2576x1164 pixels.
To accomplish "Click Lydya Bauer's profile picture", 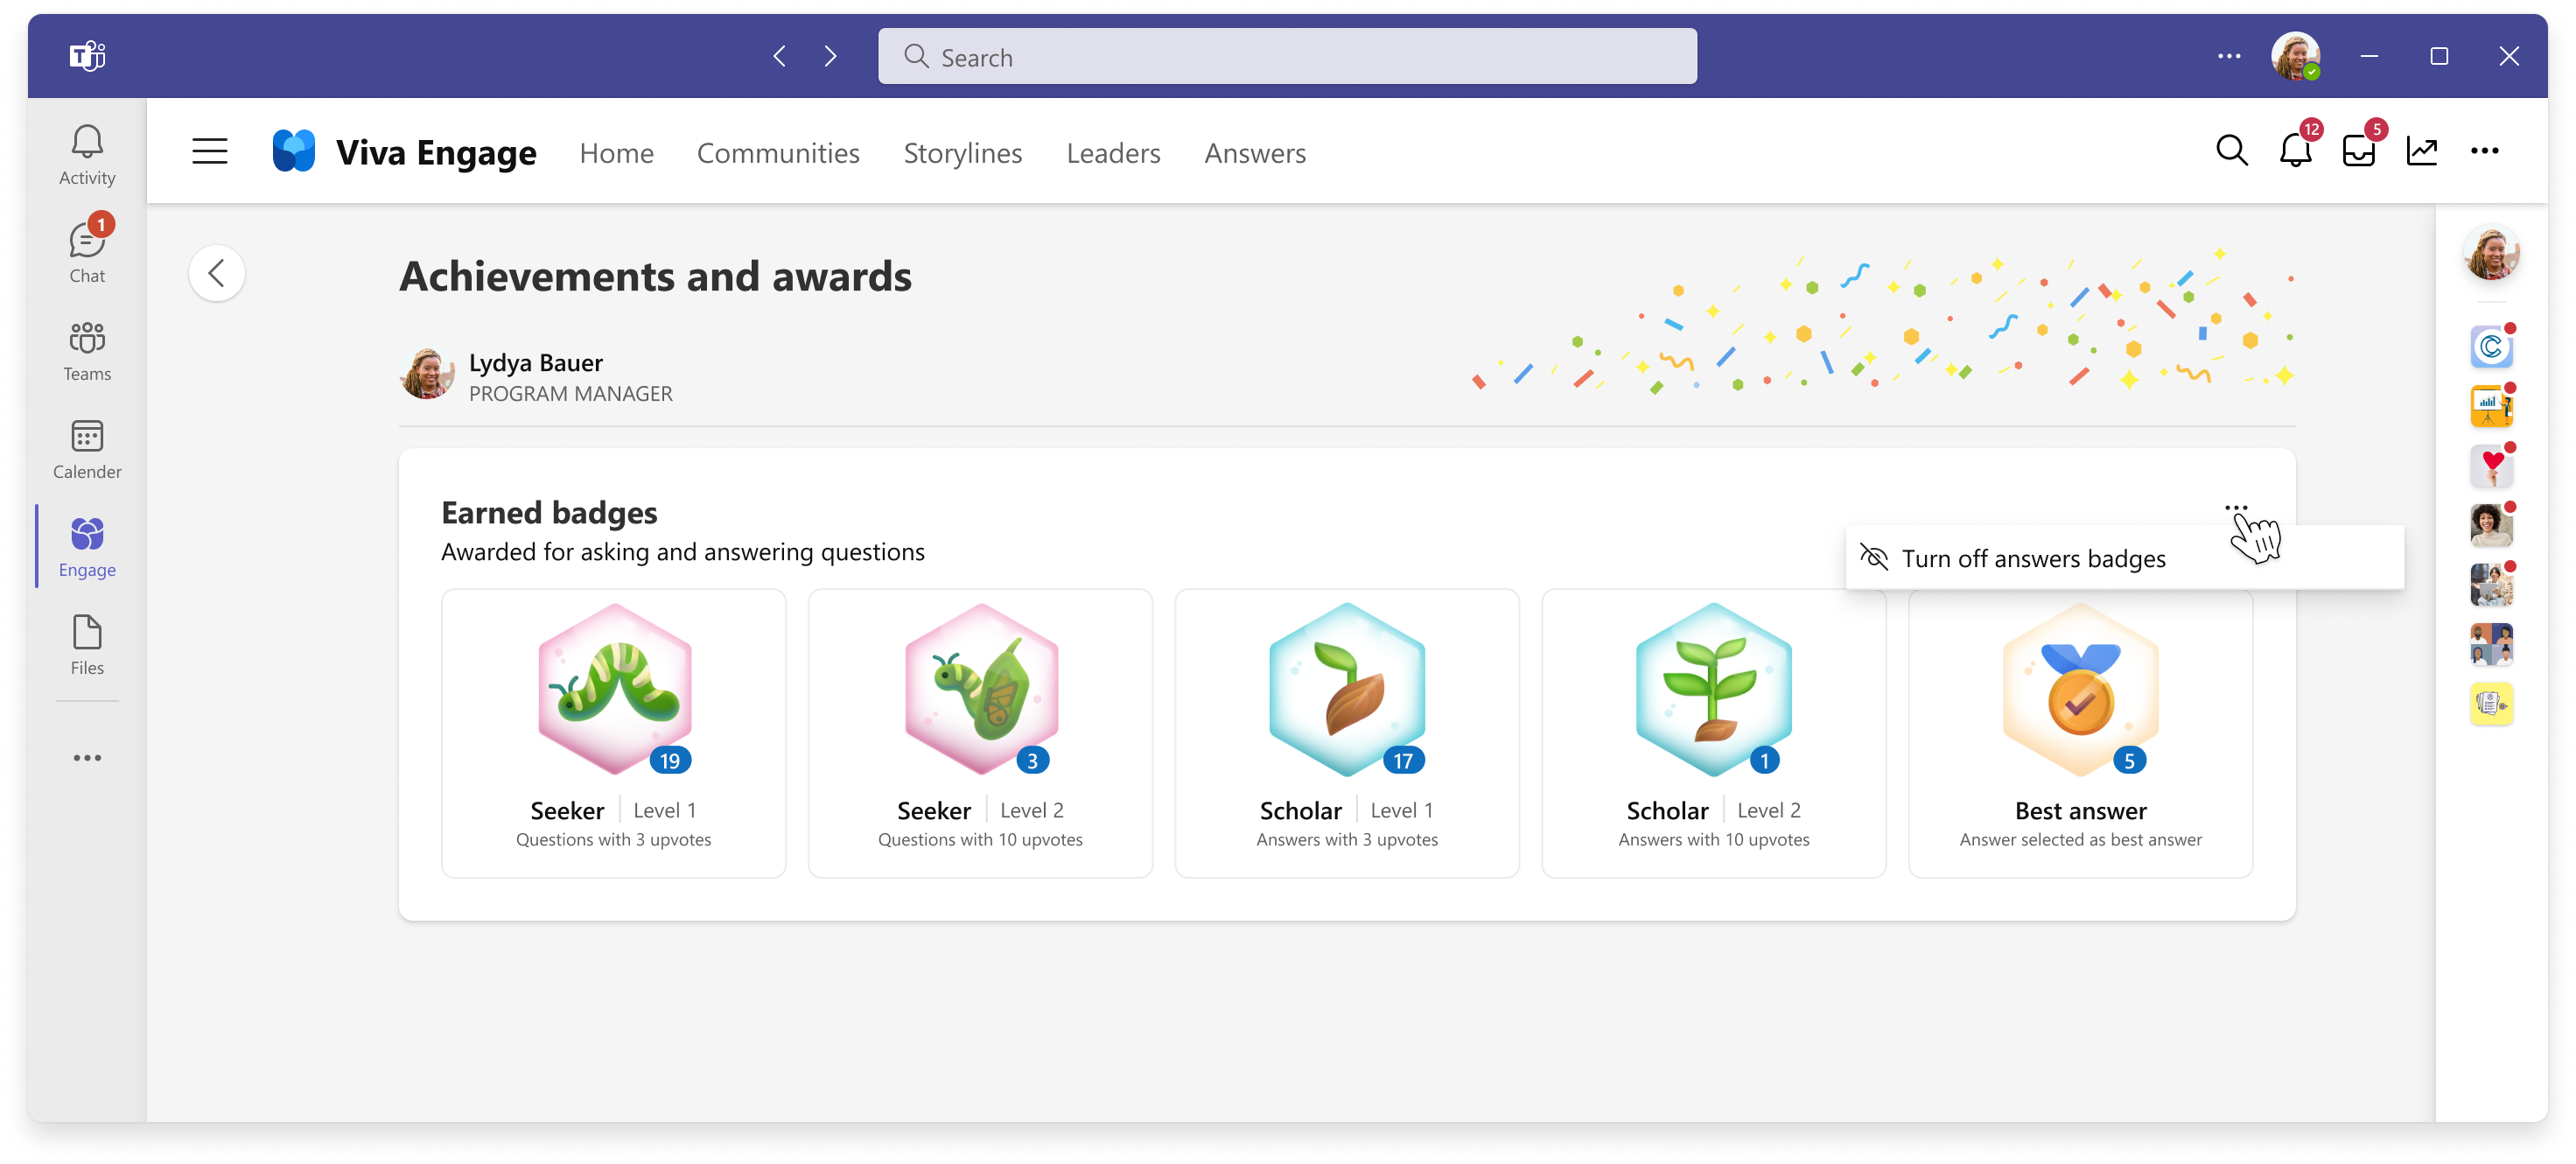I will tap(429, 375).
